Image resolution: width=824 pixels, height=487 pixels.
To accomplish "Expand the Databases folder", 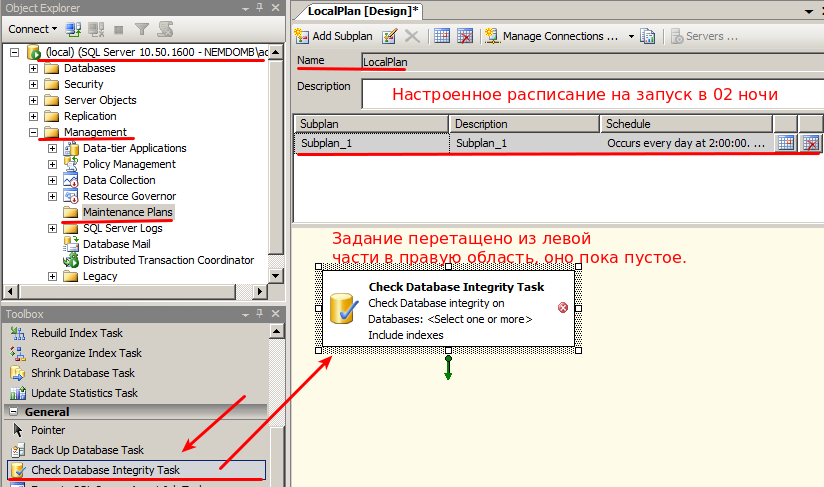I will [34, 68].
